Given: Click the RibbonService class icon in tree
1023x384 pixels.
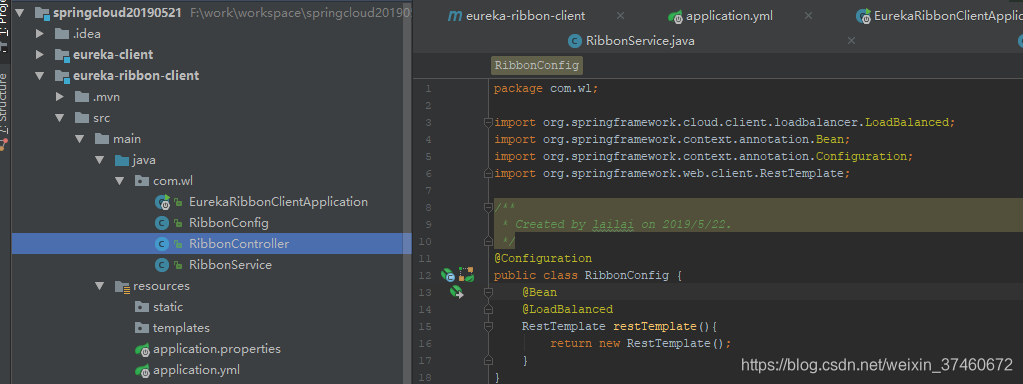Looking at the screenshot, I should (161, 265).
